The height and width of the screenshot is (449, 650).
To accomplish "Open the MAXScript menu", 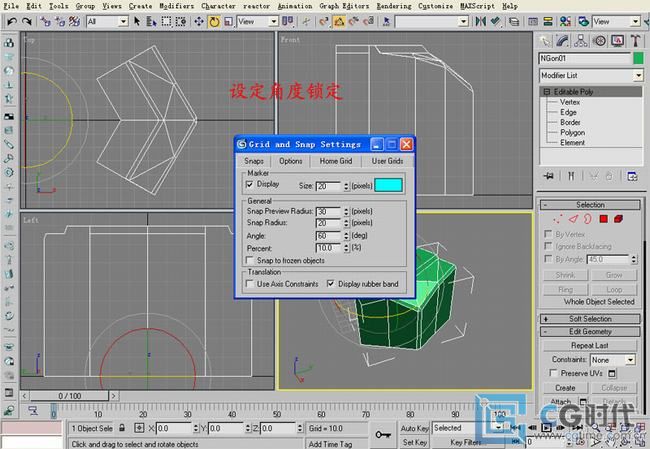I will point(477,6).
